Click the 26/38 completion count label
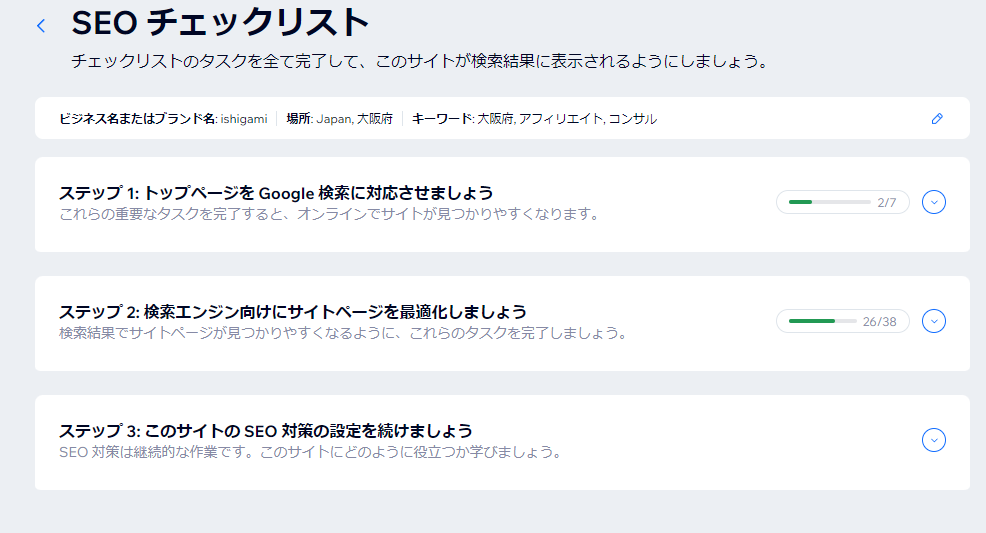This screenshot has height=533, width=986. pos(879,322)
